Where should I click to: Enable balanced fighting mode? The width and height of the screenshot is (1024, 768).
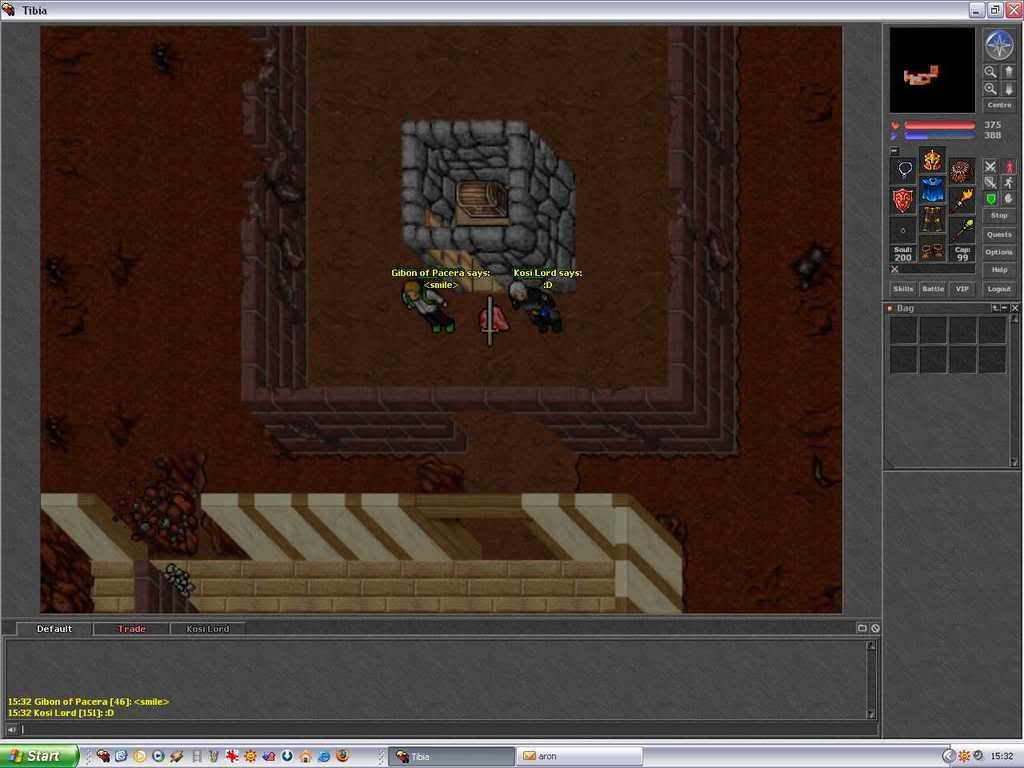point(991,183)
